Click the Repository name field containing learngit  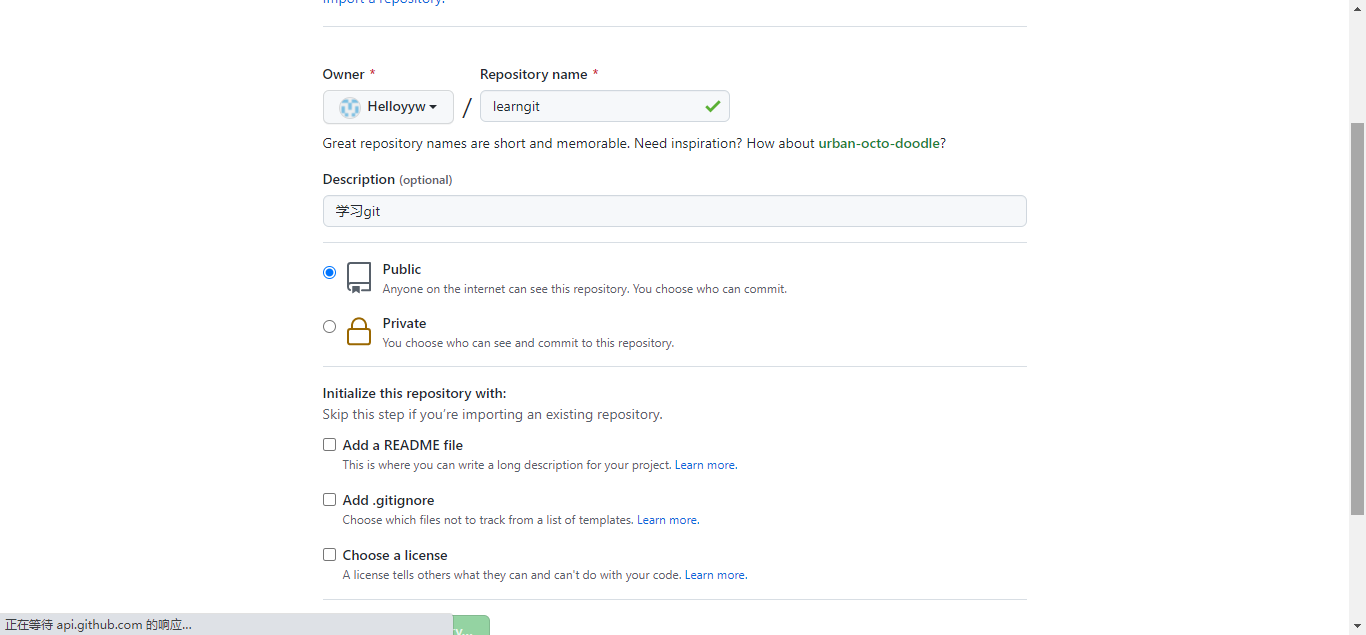pyautogui.click(x=604, y=106)
